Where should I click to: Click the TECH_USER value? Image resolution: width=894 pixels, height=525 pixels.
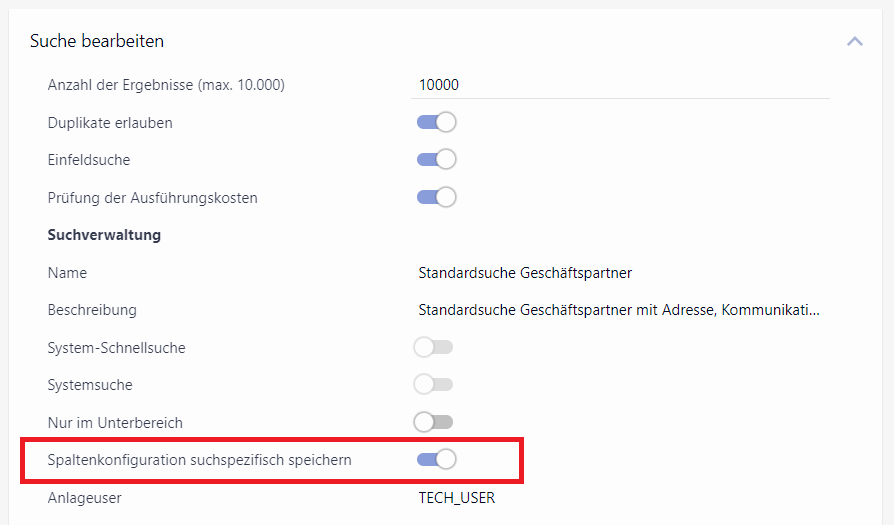click(456, 498)
